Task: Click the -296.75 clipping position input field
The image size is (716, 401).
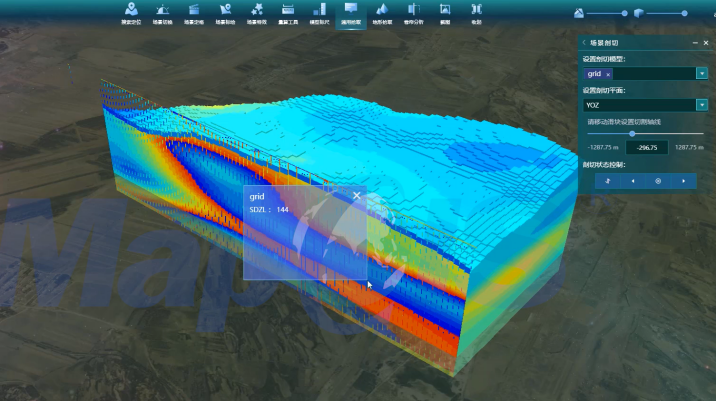Action: pyautogui.click(x=647, y=147)
